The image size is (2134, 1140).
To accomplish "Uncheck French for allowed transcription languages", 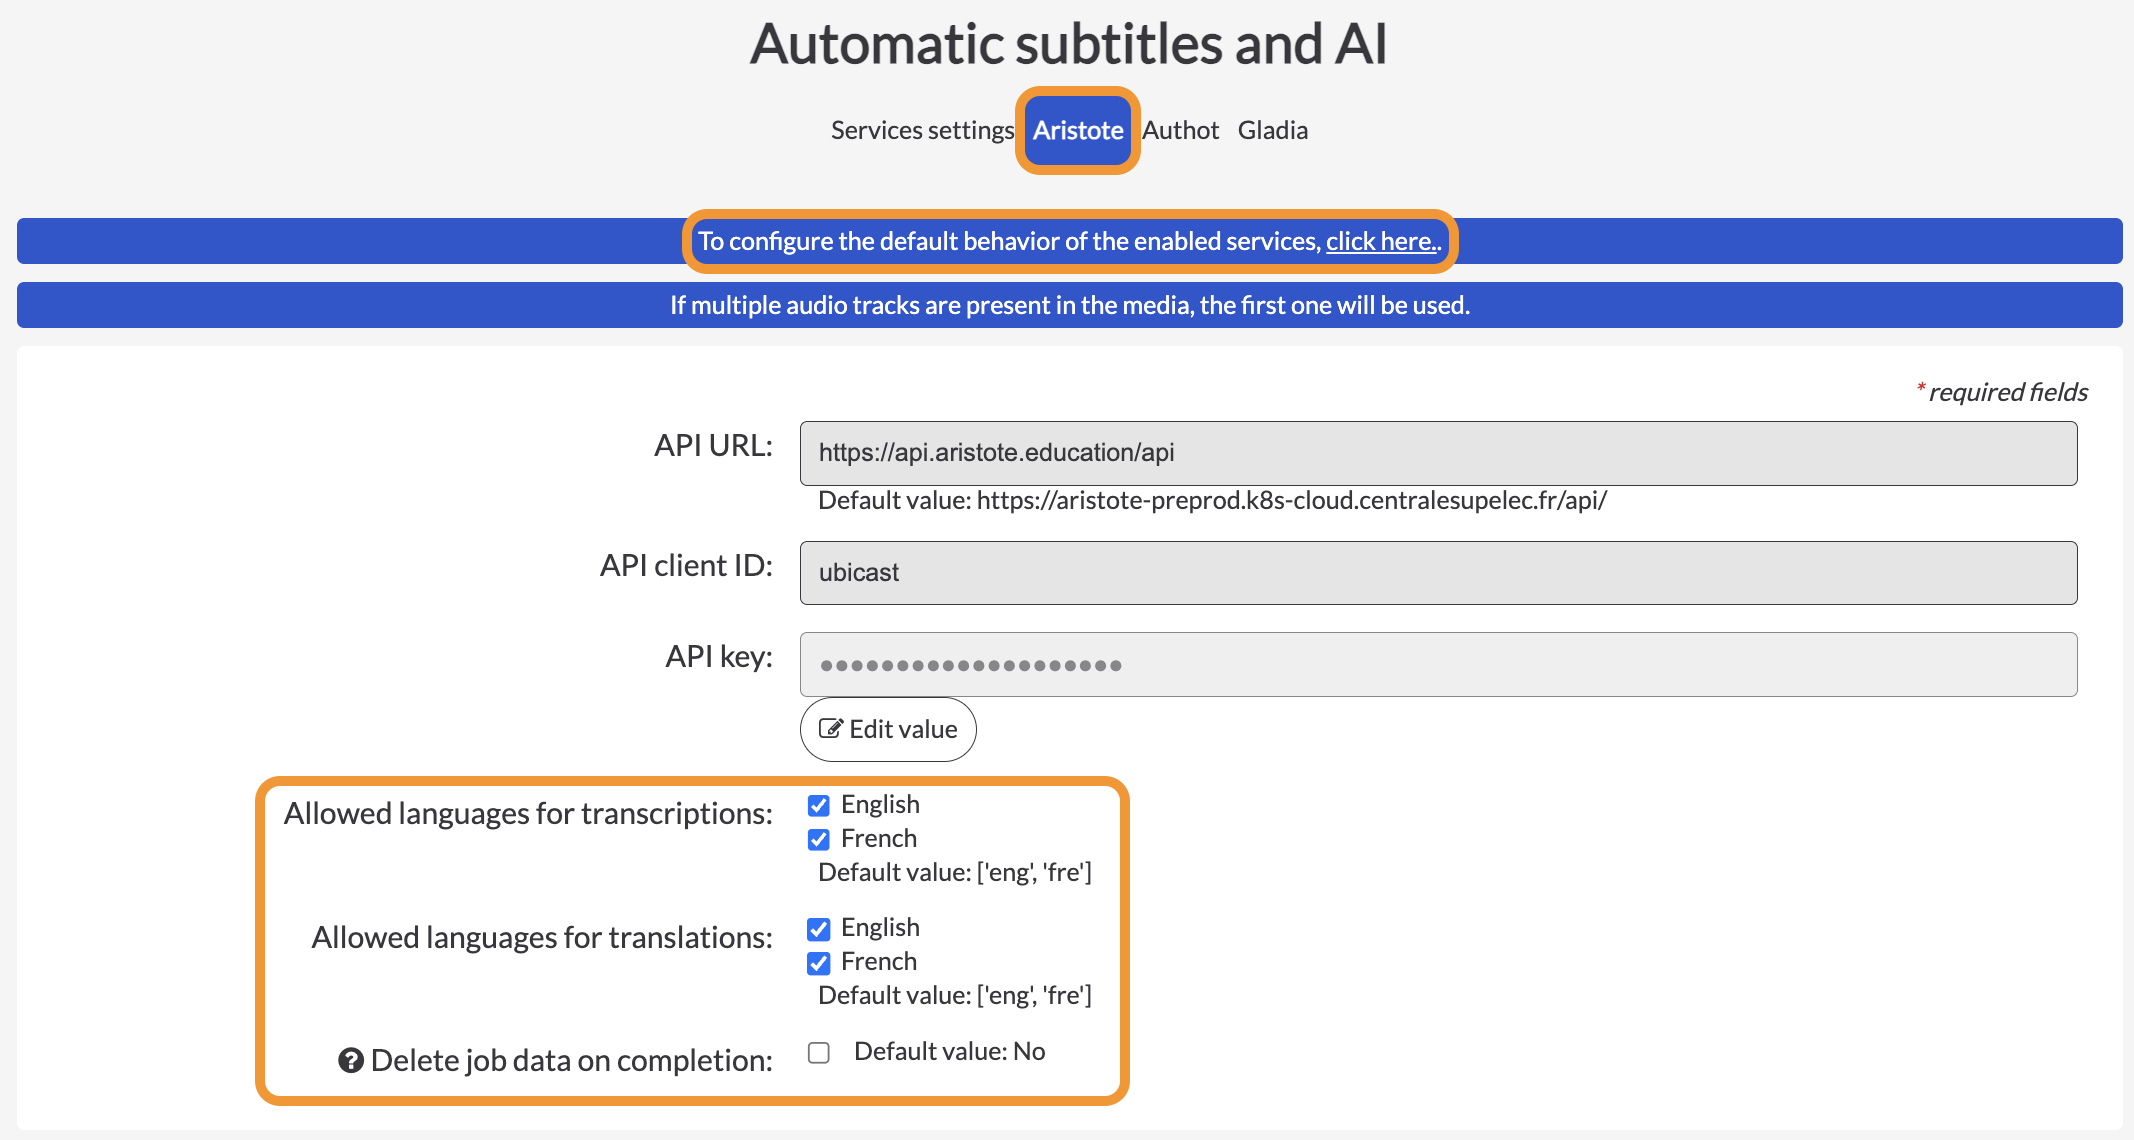I will pos(819,840).
